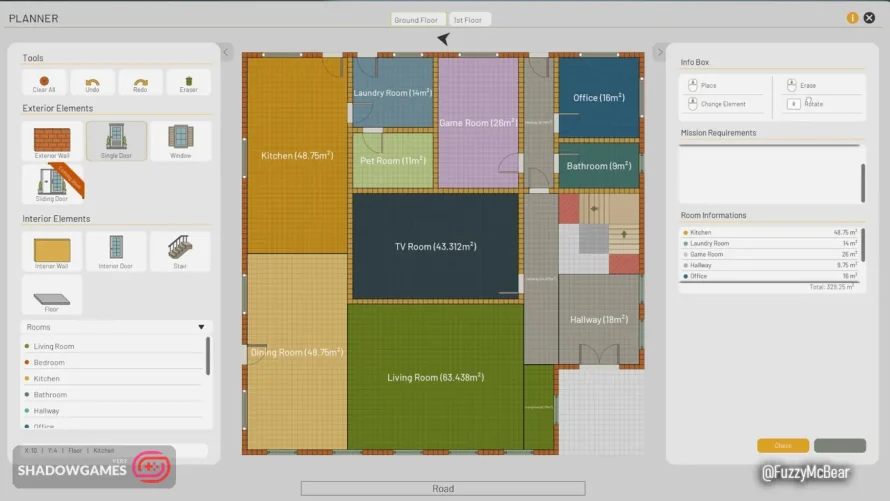Select the Floor element
The image size is (890, 501).
click(52, 295)
